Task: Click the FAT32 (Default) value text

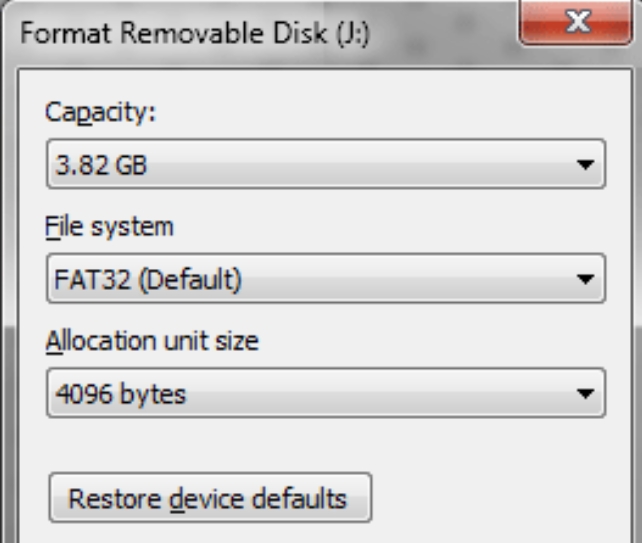Action: point(146,280)
